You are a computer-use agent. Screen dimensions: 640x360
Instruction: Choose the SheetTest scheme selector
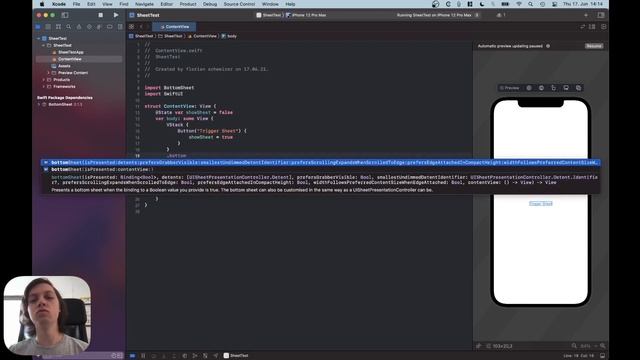[x=269, y=15]
